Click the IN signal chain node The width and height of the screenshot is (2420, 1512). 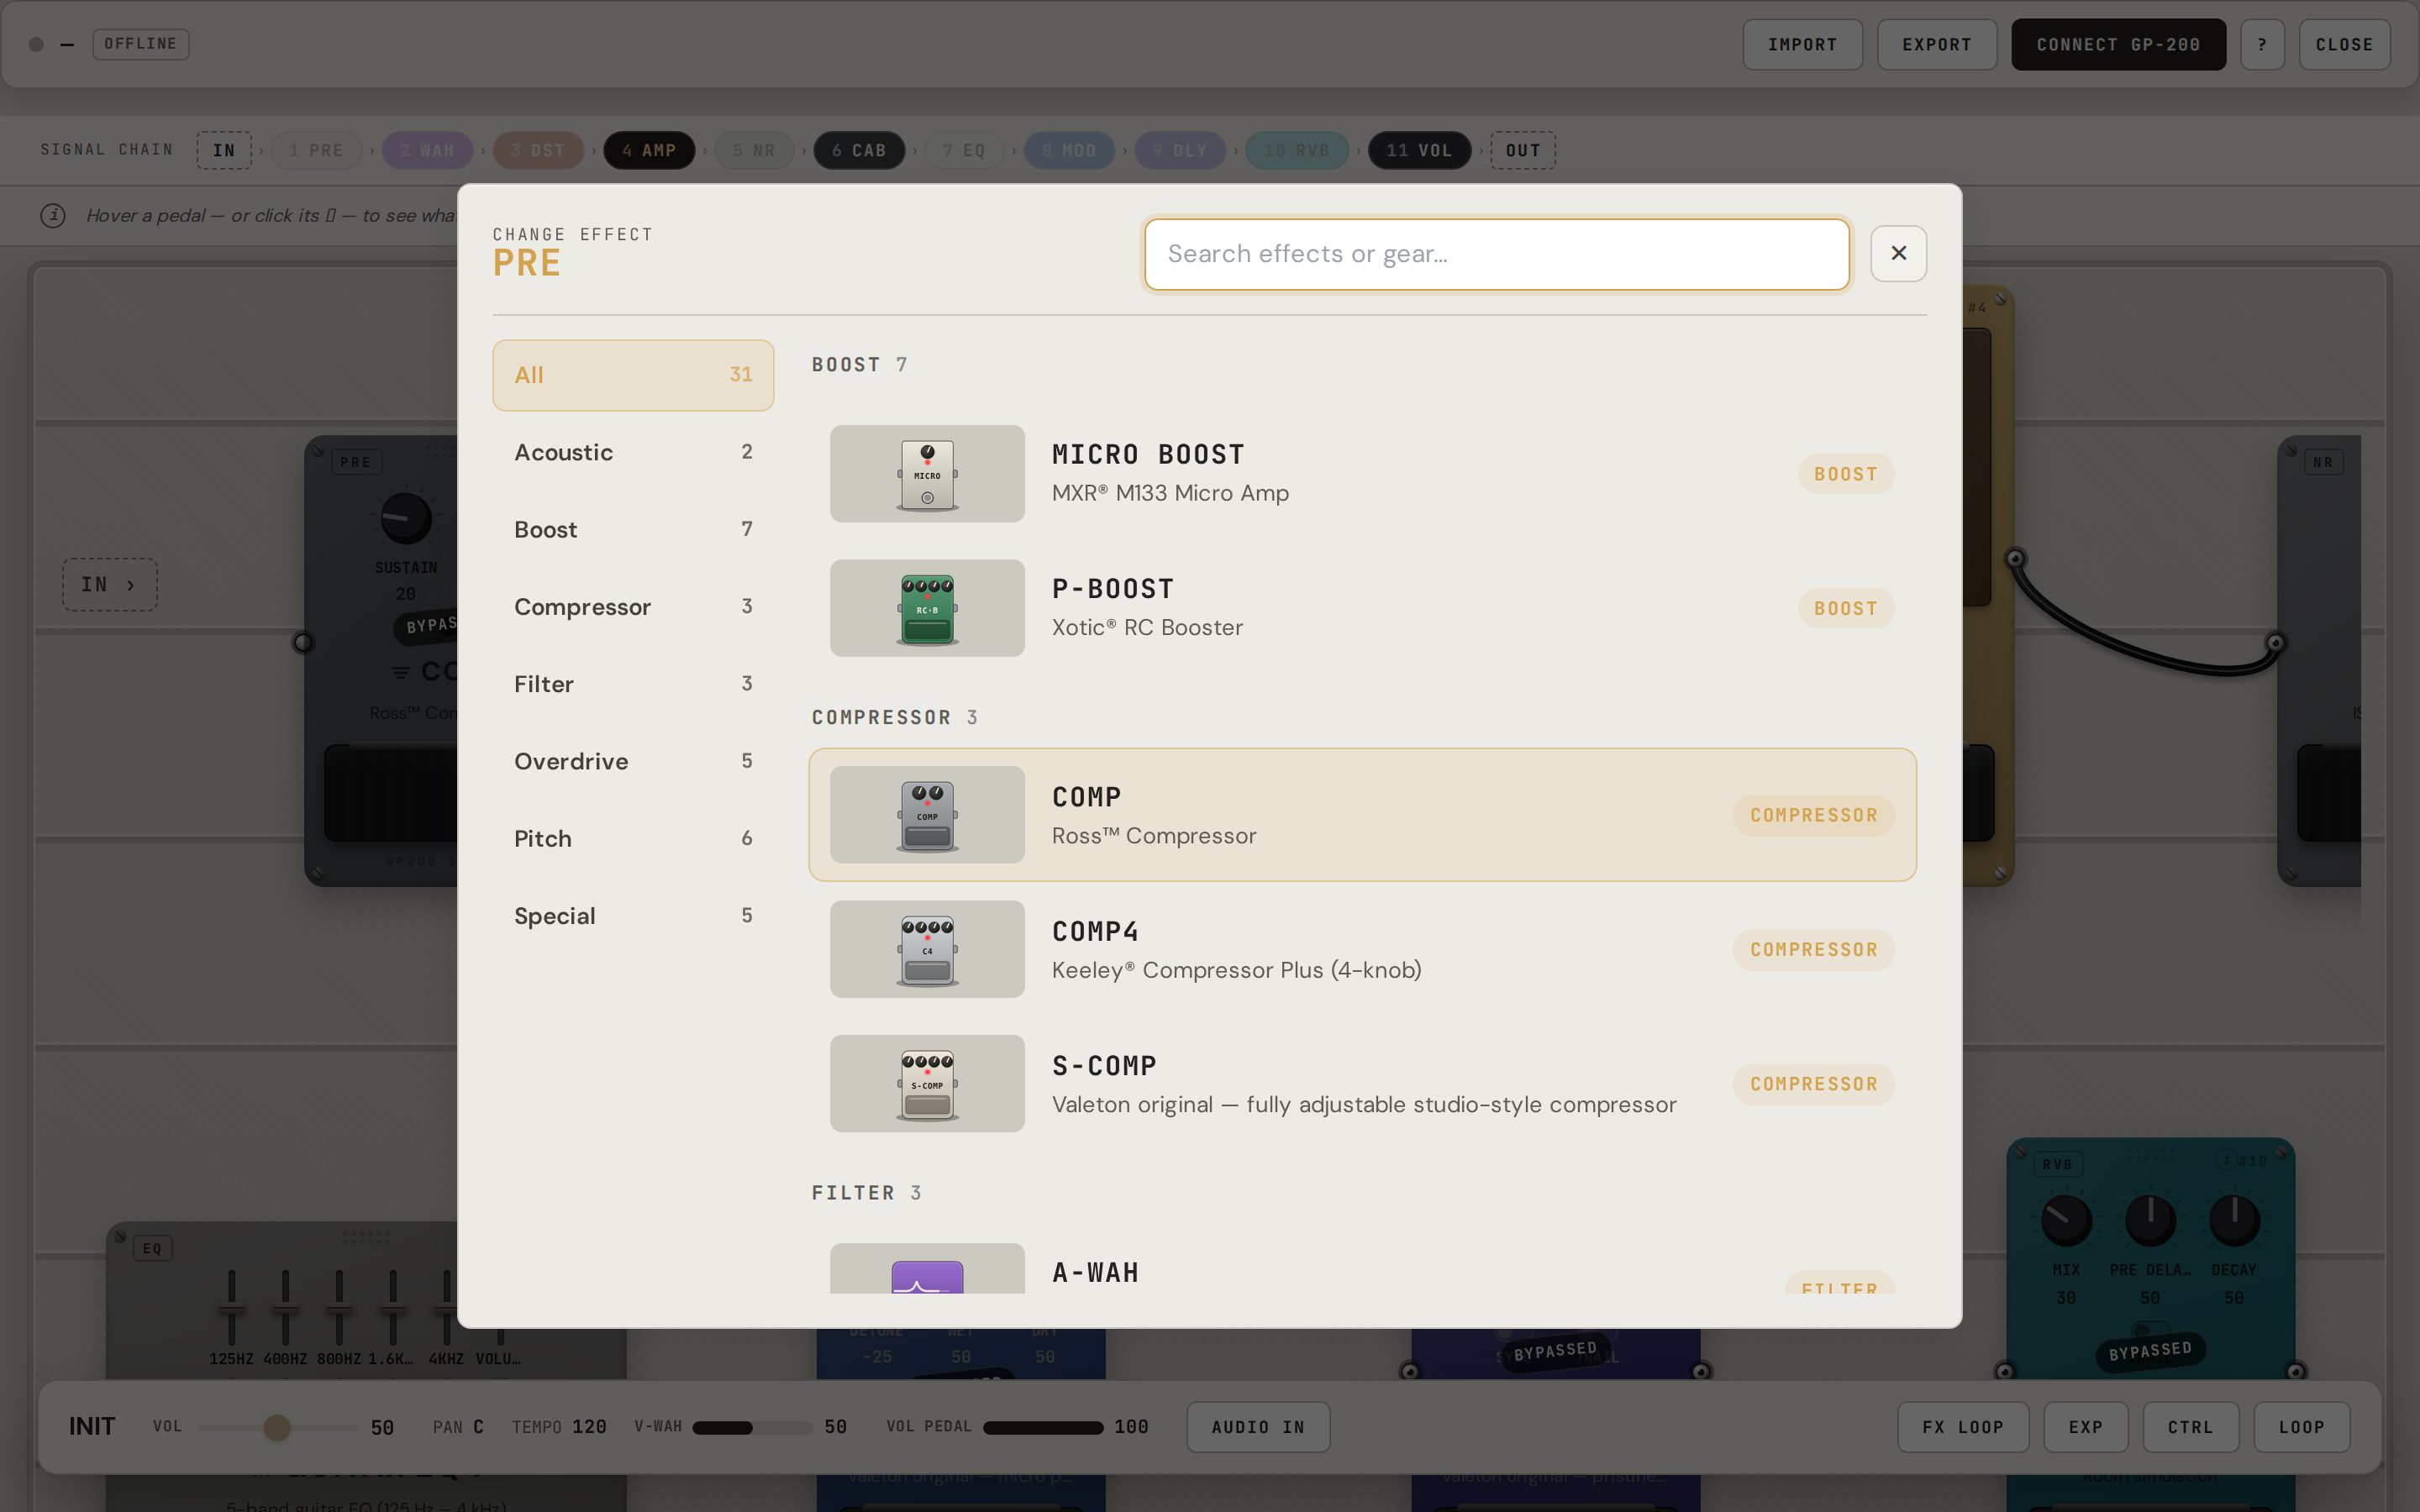click(x=224, y=150)
